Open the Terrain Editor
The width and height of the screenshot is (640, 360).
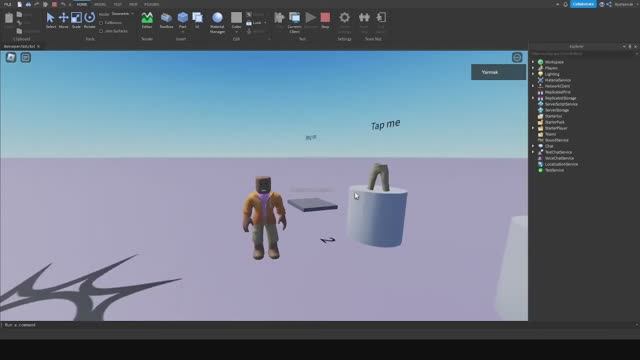click(147, 20)
